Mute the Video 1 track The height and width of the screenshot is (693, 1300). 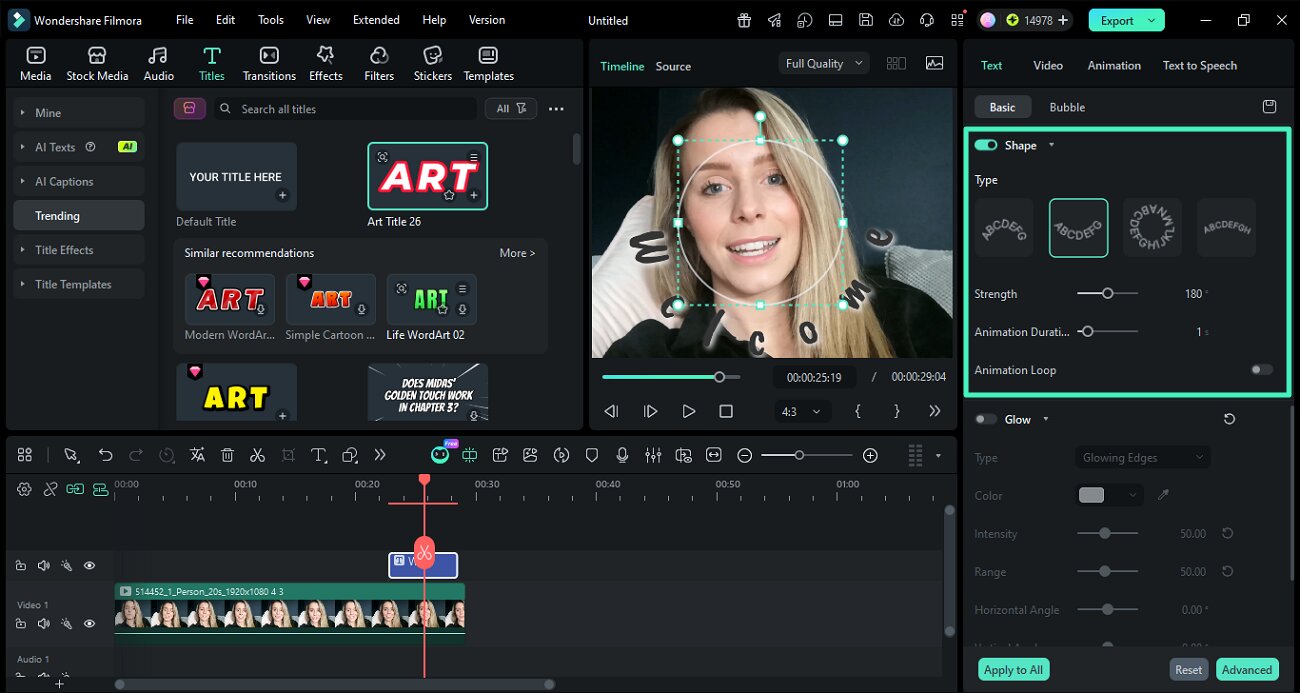(x=44, y=624)
